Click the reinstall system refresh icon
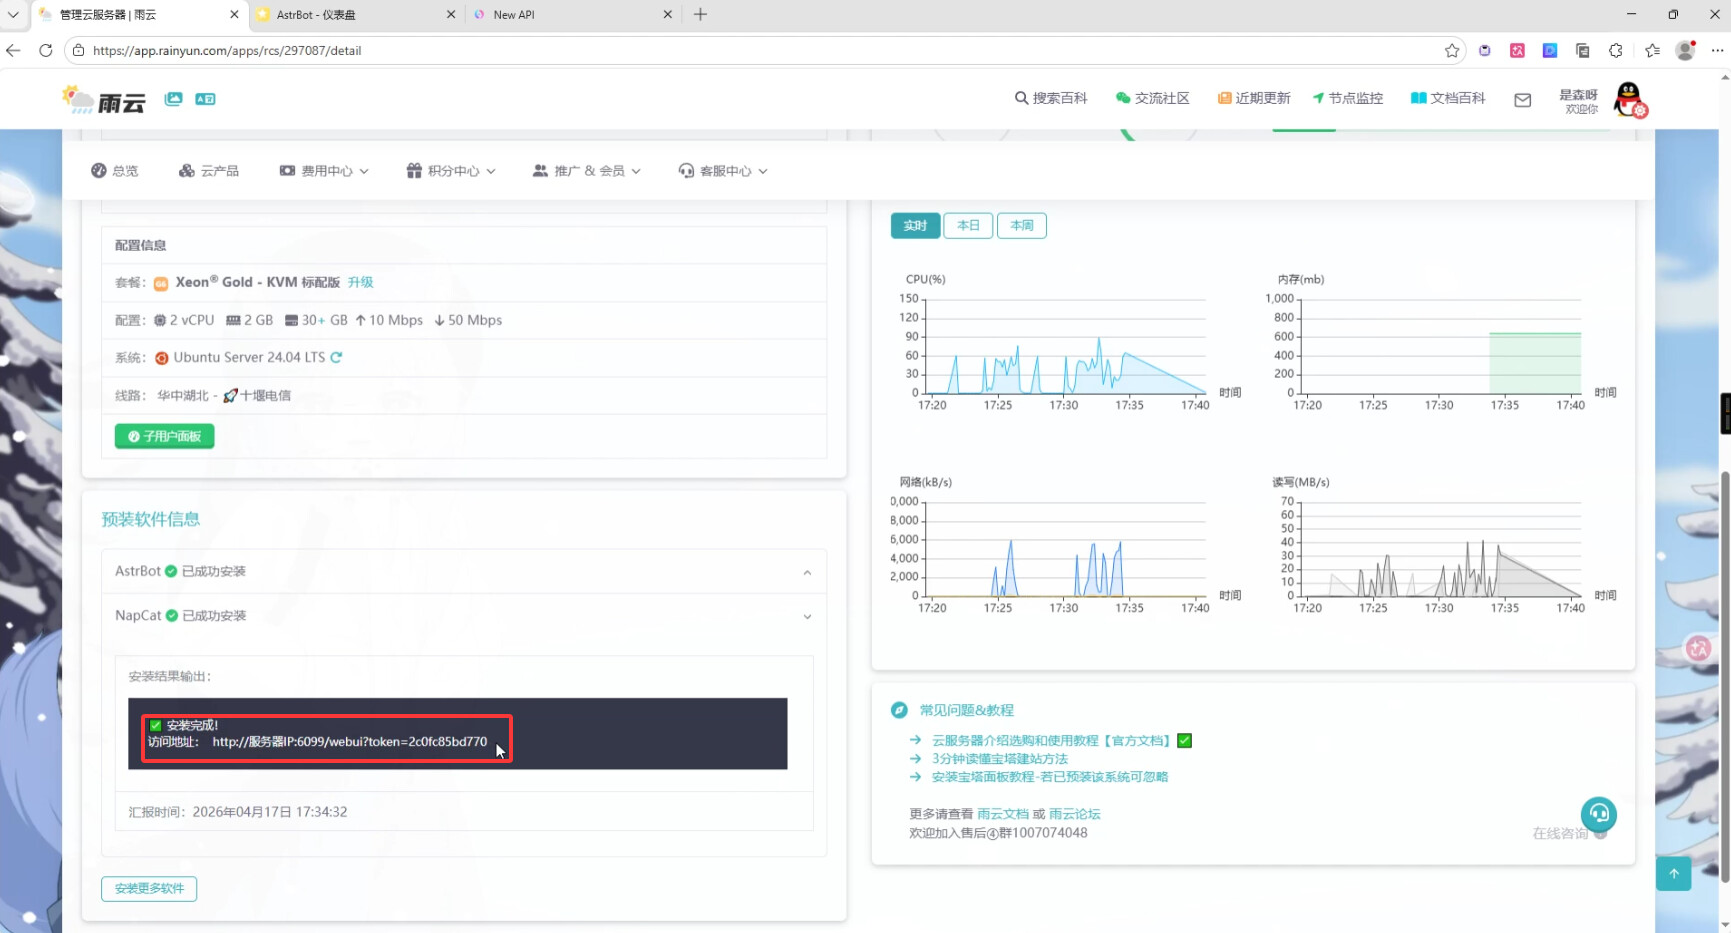Viewport: 1731px width, 933px height. coord(337,357)
